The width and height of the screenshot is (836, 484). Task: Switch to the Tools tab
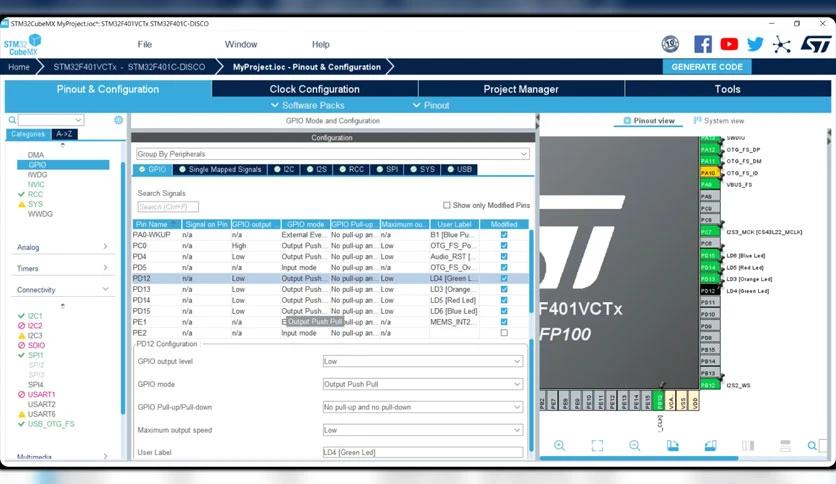(x=727, y=89)
